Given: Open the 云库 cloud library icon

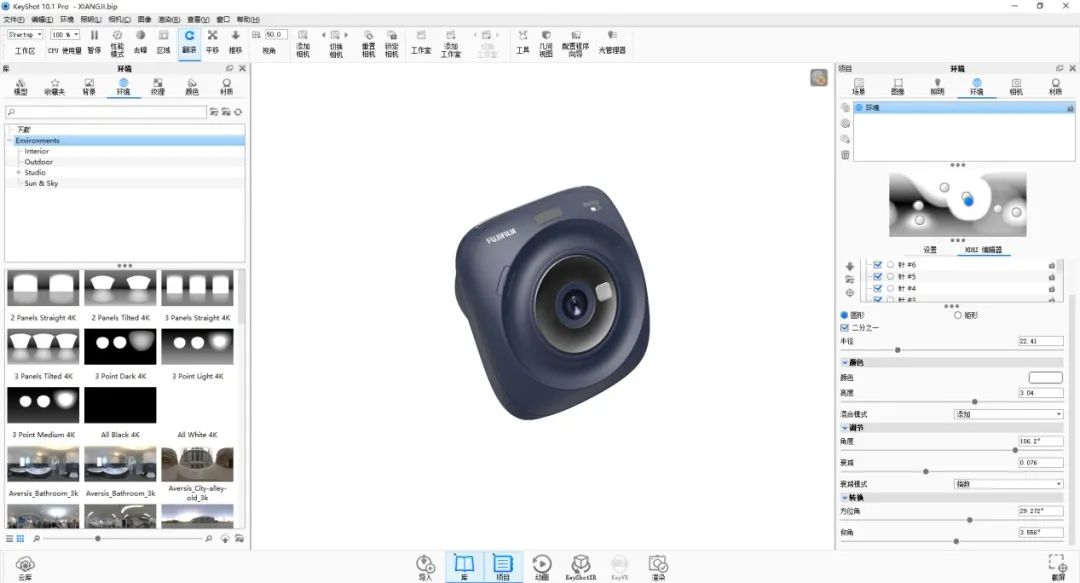Looking at the screenshot, I should point(25,564).
